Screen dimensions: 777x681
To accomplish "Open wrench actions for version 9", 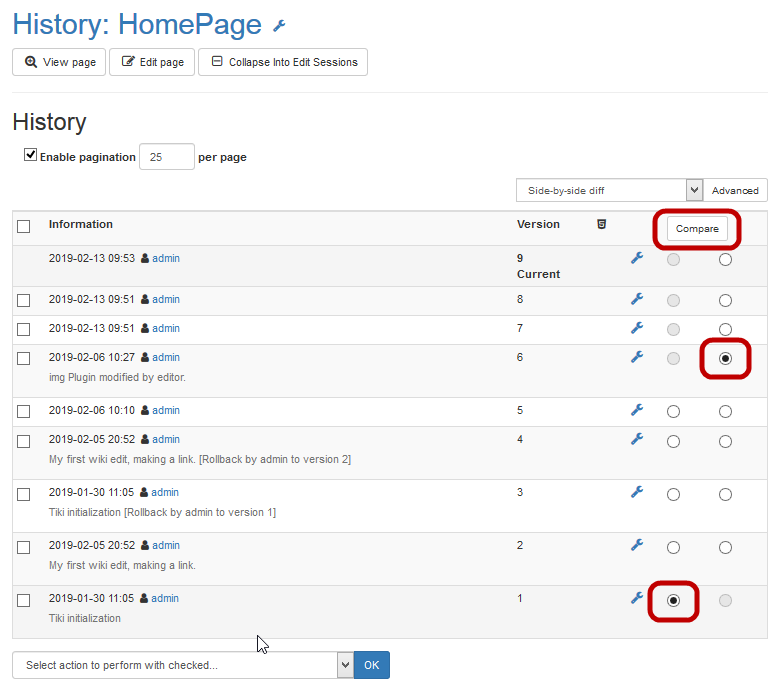I will coord(637,258).
